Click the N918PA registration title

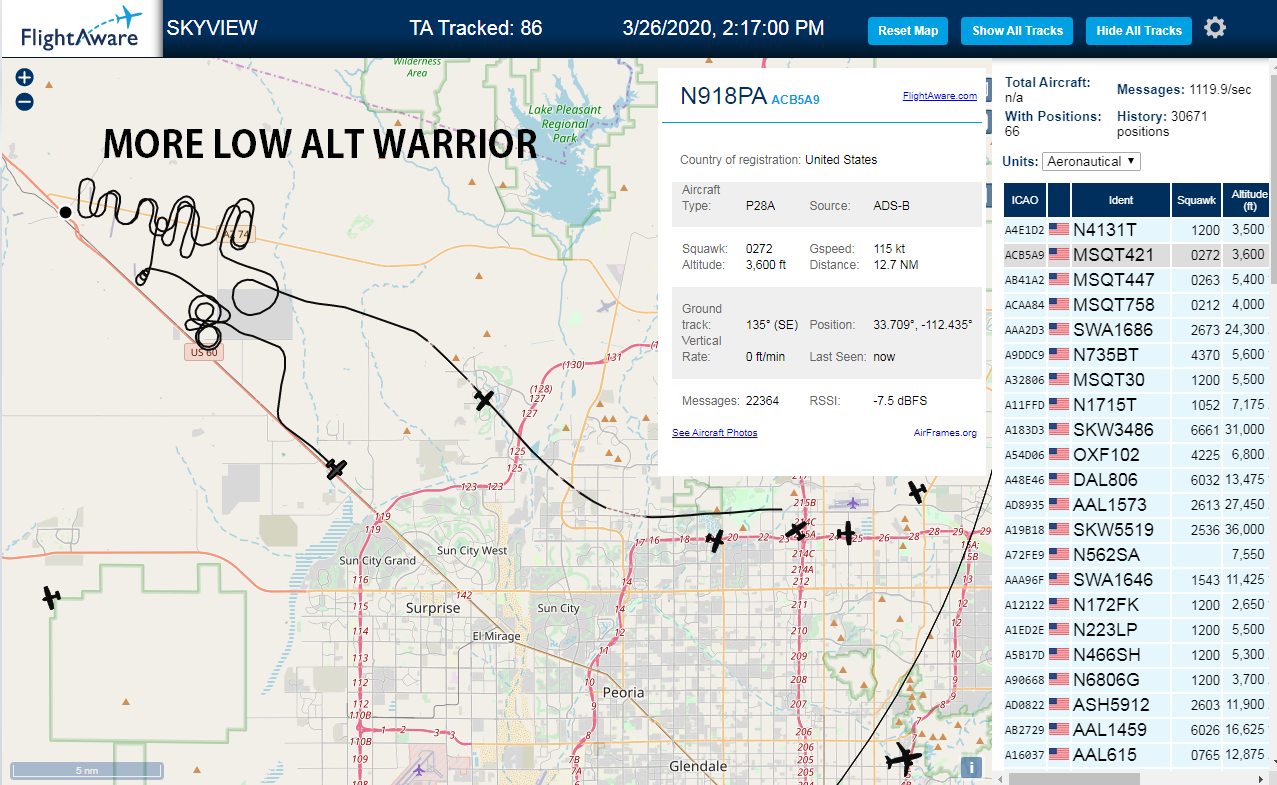pyautogui.click(x=723, y=96)
